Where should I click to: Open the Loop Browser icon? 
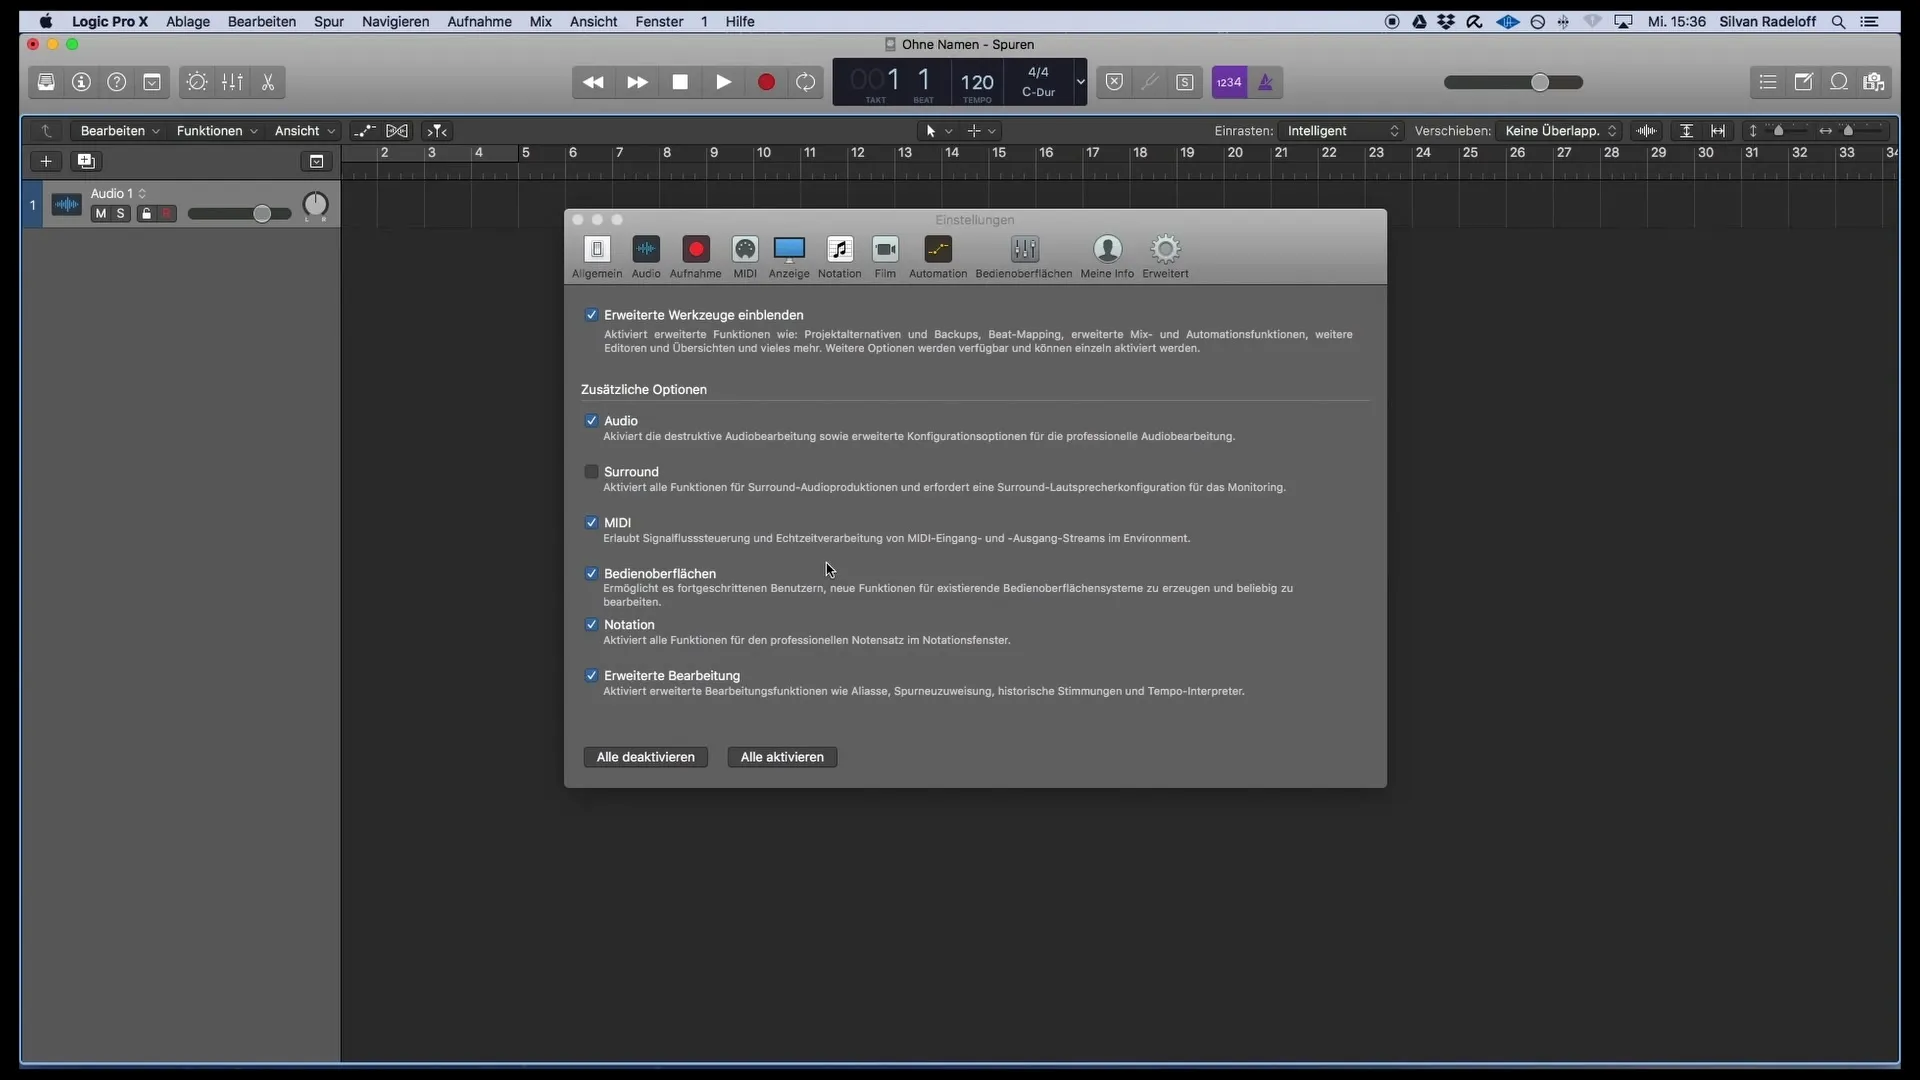1839,82
